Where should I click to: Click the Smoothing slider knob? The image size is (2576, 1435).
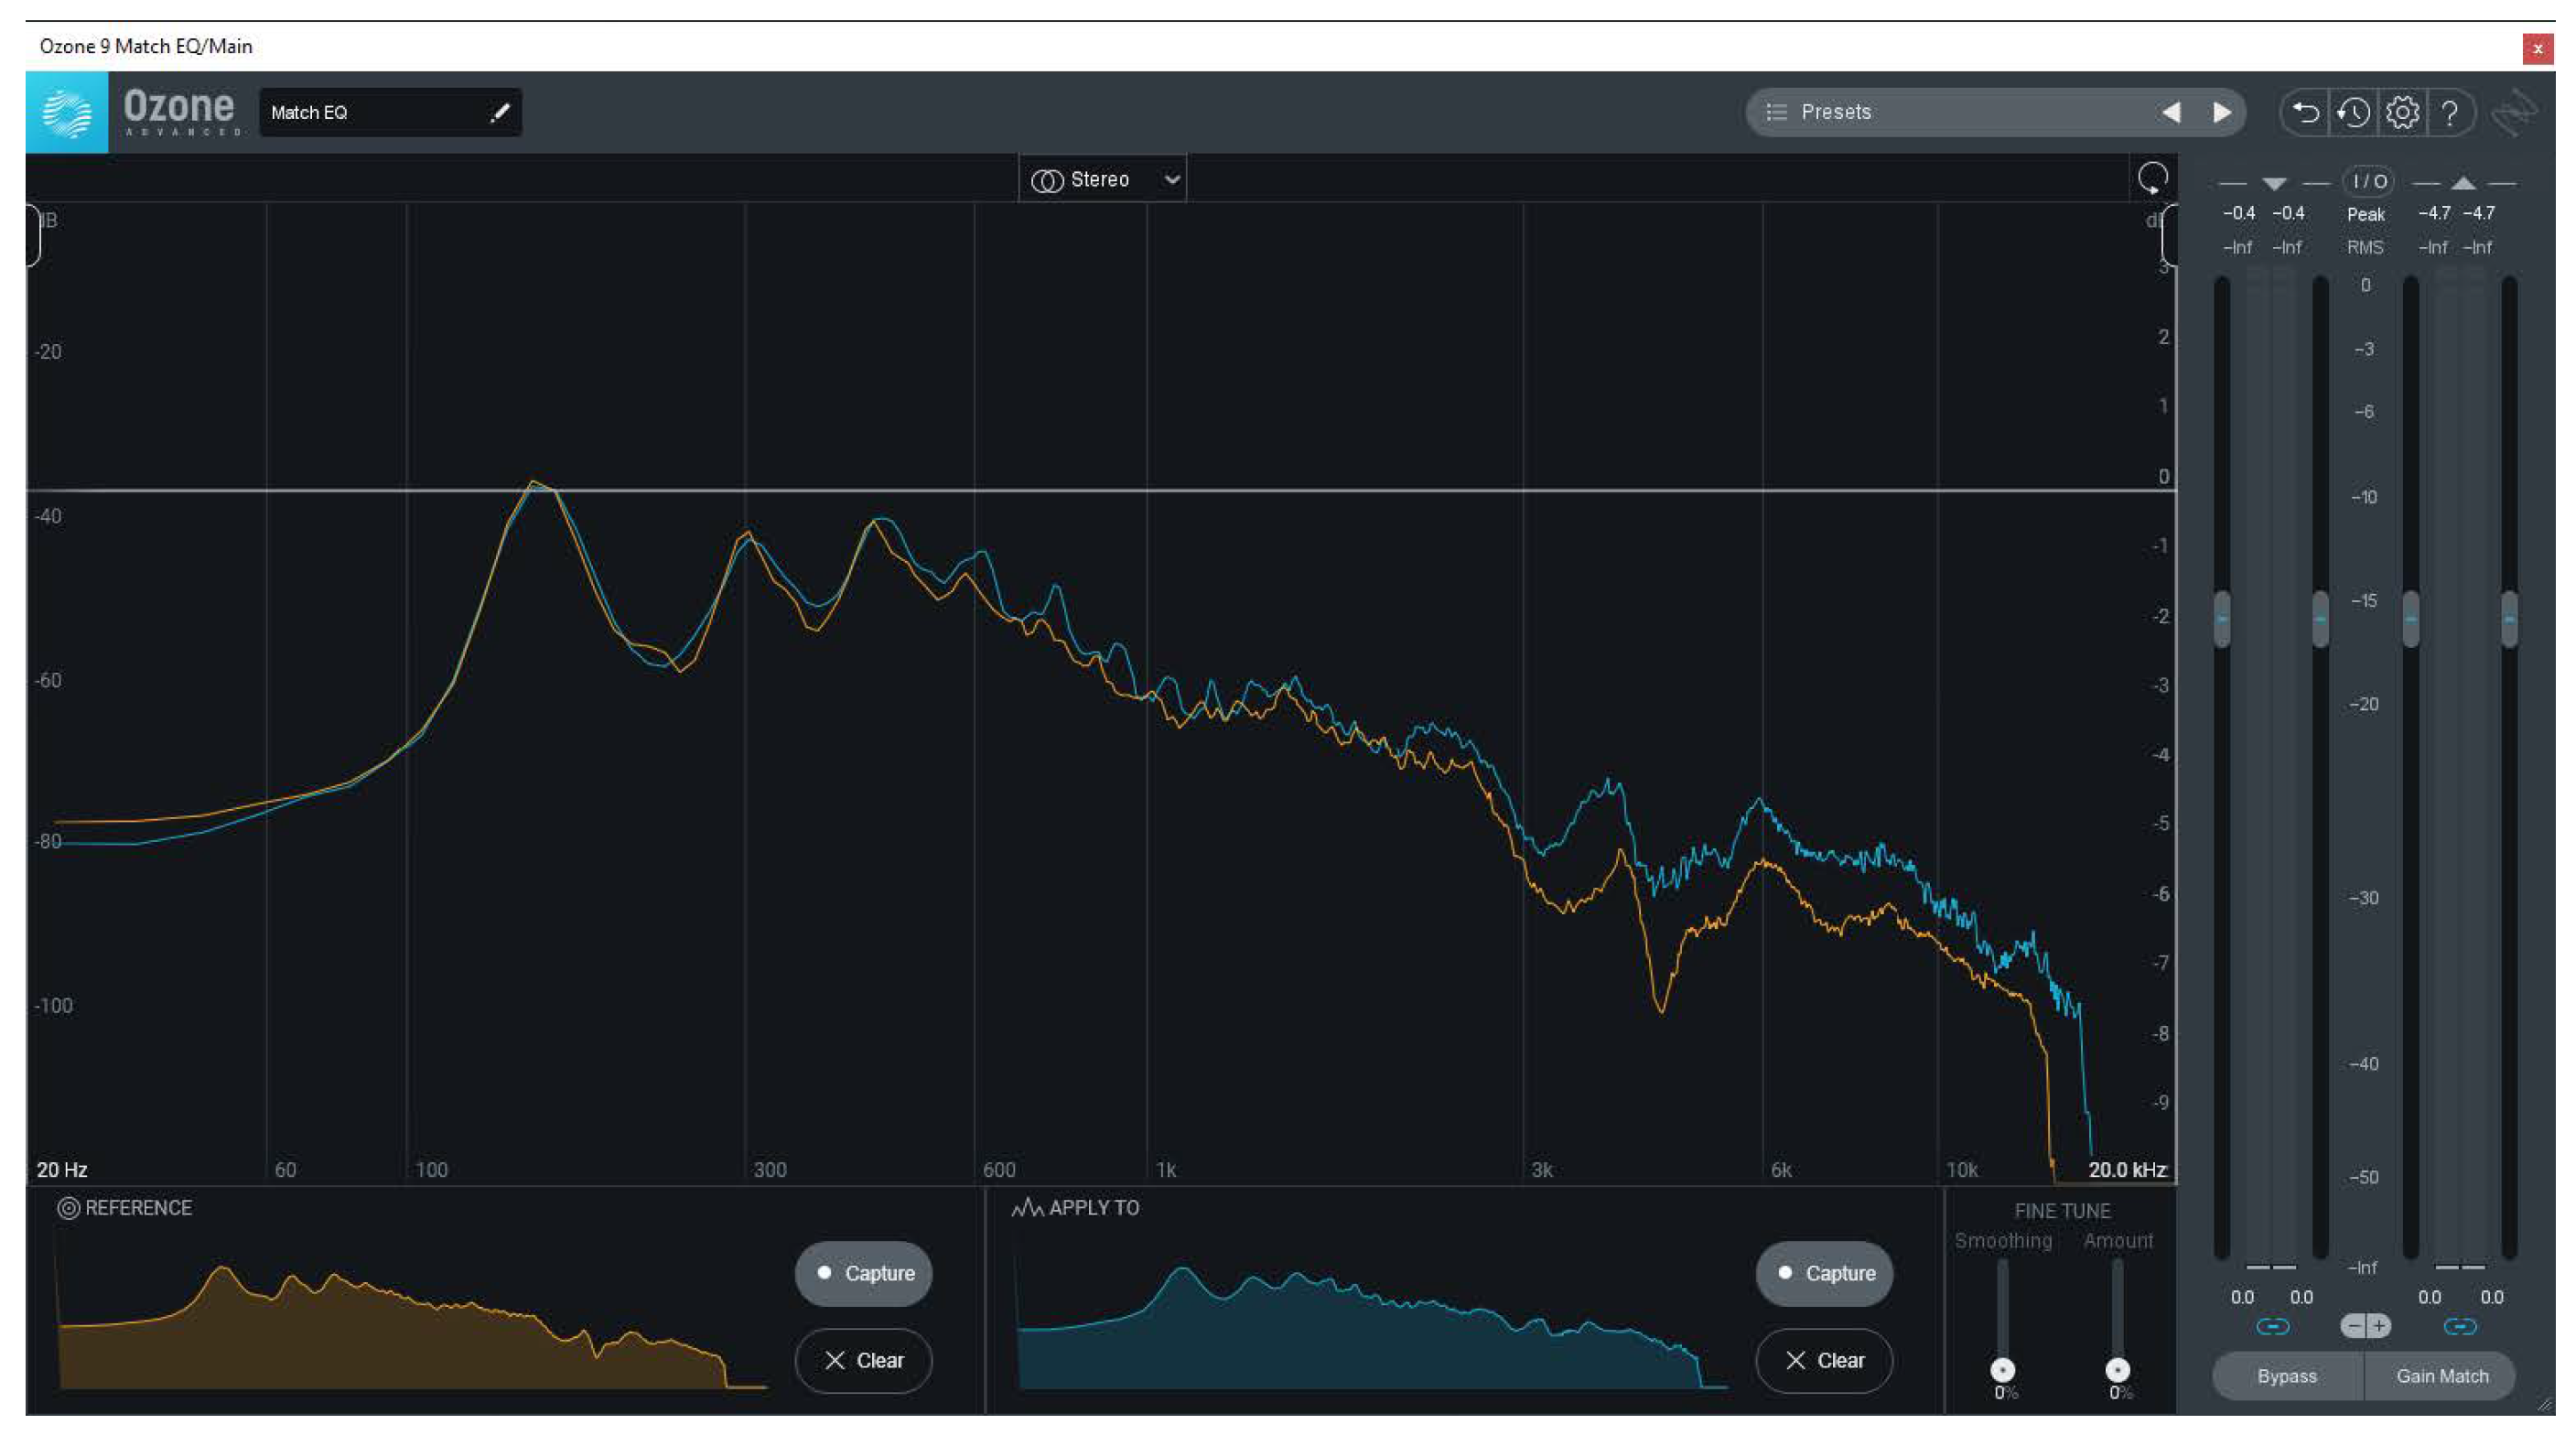point(2002,1369)
